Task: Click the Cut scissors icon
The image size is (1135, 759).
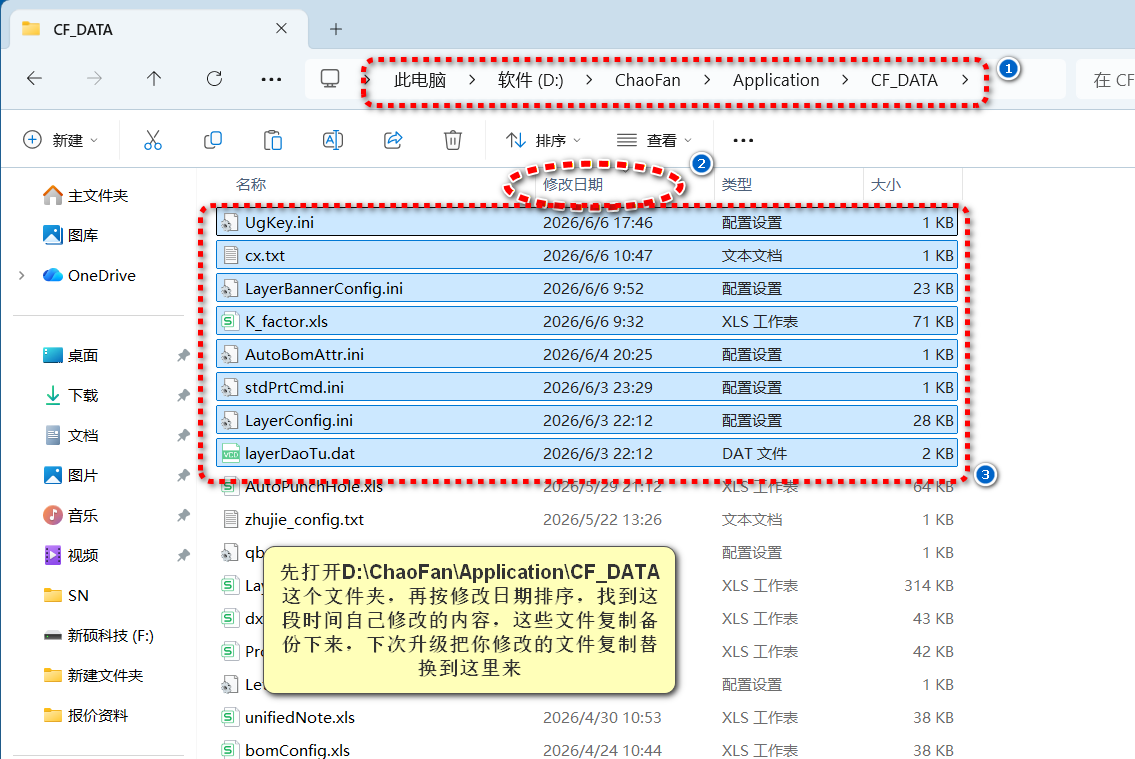Action: pos(153,140)
